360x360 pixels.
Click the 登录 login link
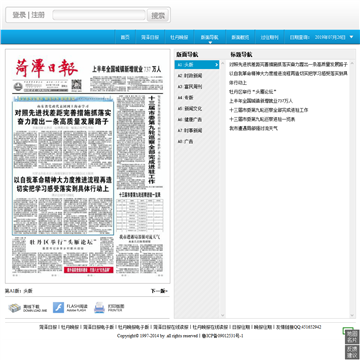pos(19,15)
